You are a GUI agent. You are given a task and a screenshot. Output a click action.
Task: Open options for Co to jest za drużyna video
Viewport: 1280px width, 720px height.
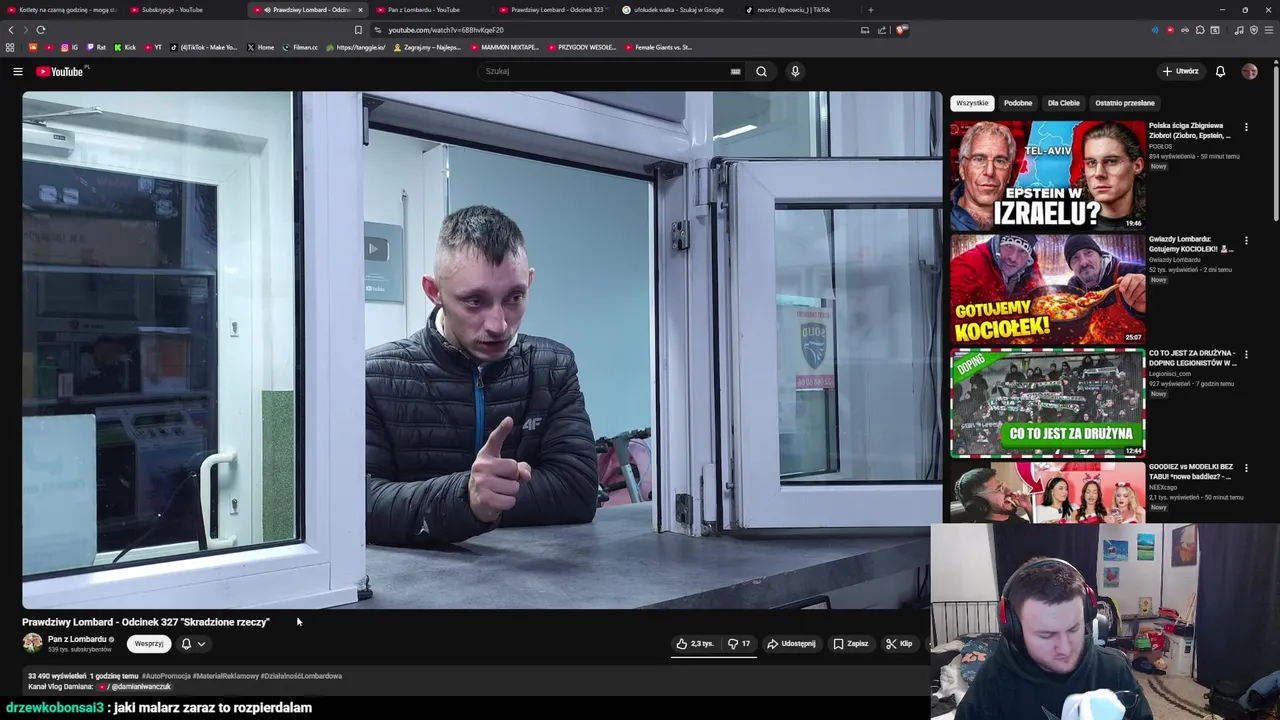tap(1246, 354)
